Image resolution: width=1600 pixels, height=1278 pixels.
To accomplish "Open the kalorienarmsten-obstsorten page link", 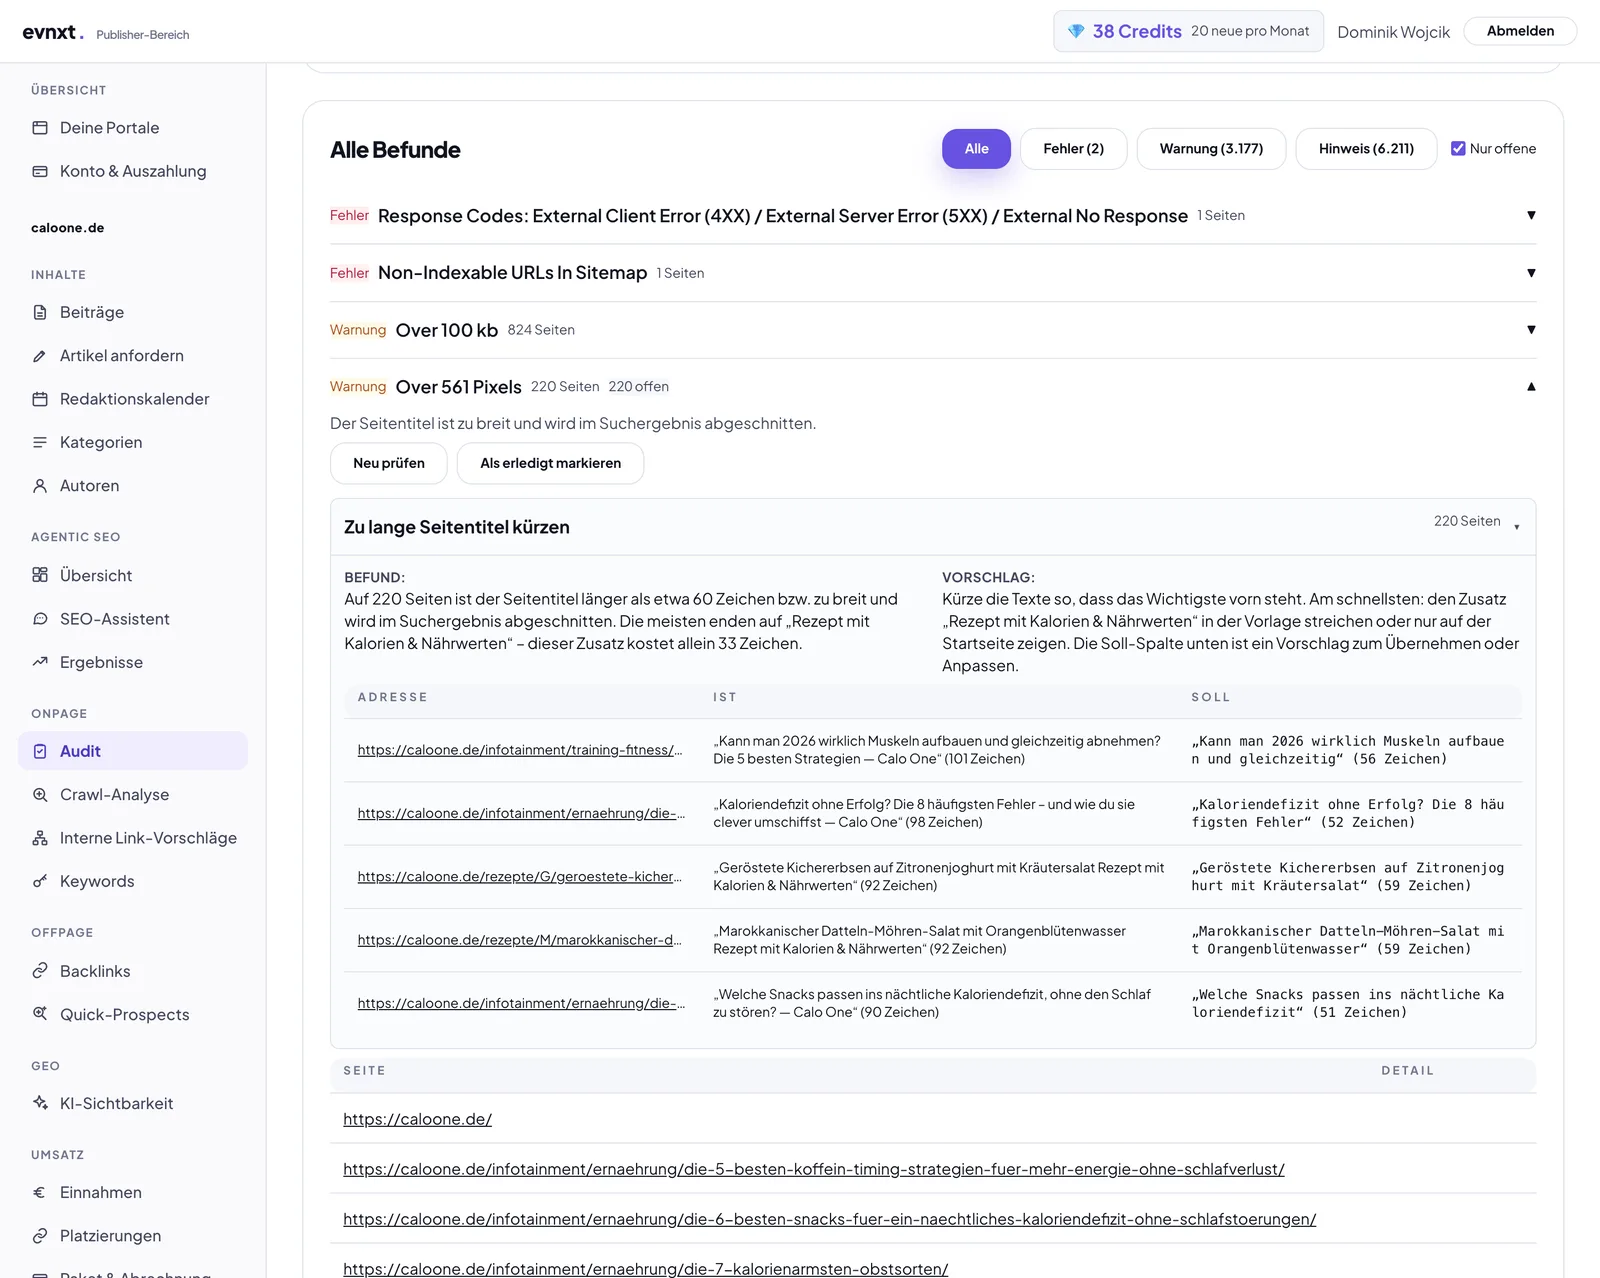I will pos(645,1268).
